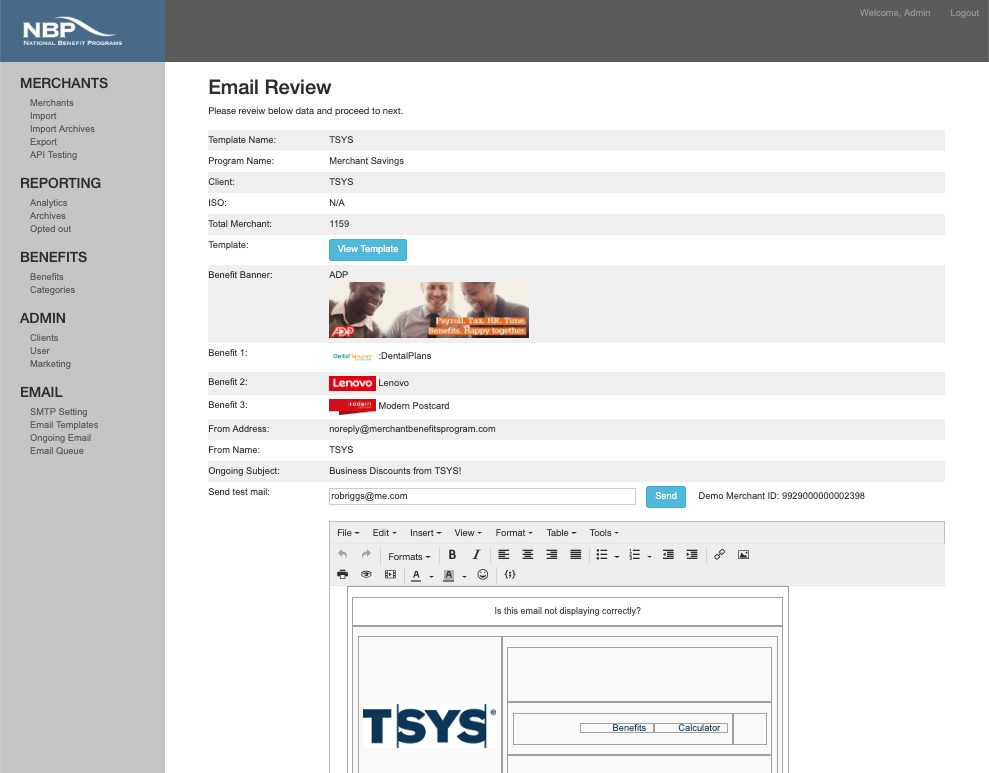Open the emoticons picker
Screen dimensions: 989x773
pyautogui.click(x=483, y=575)
